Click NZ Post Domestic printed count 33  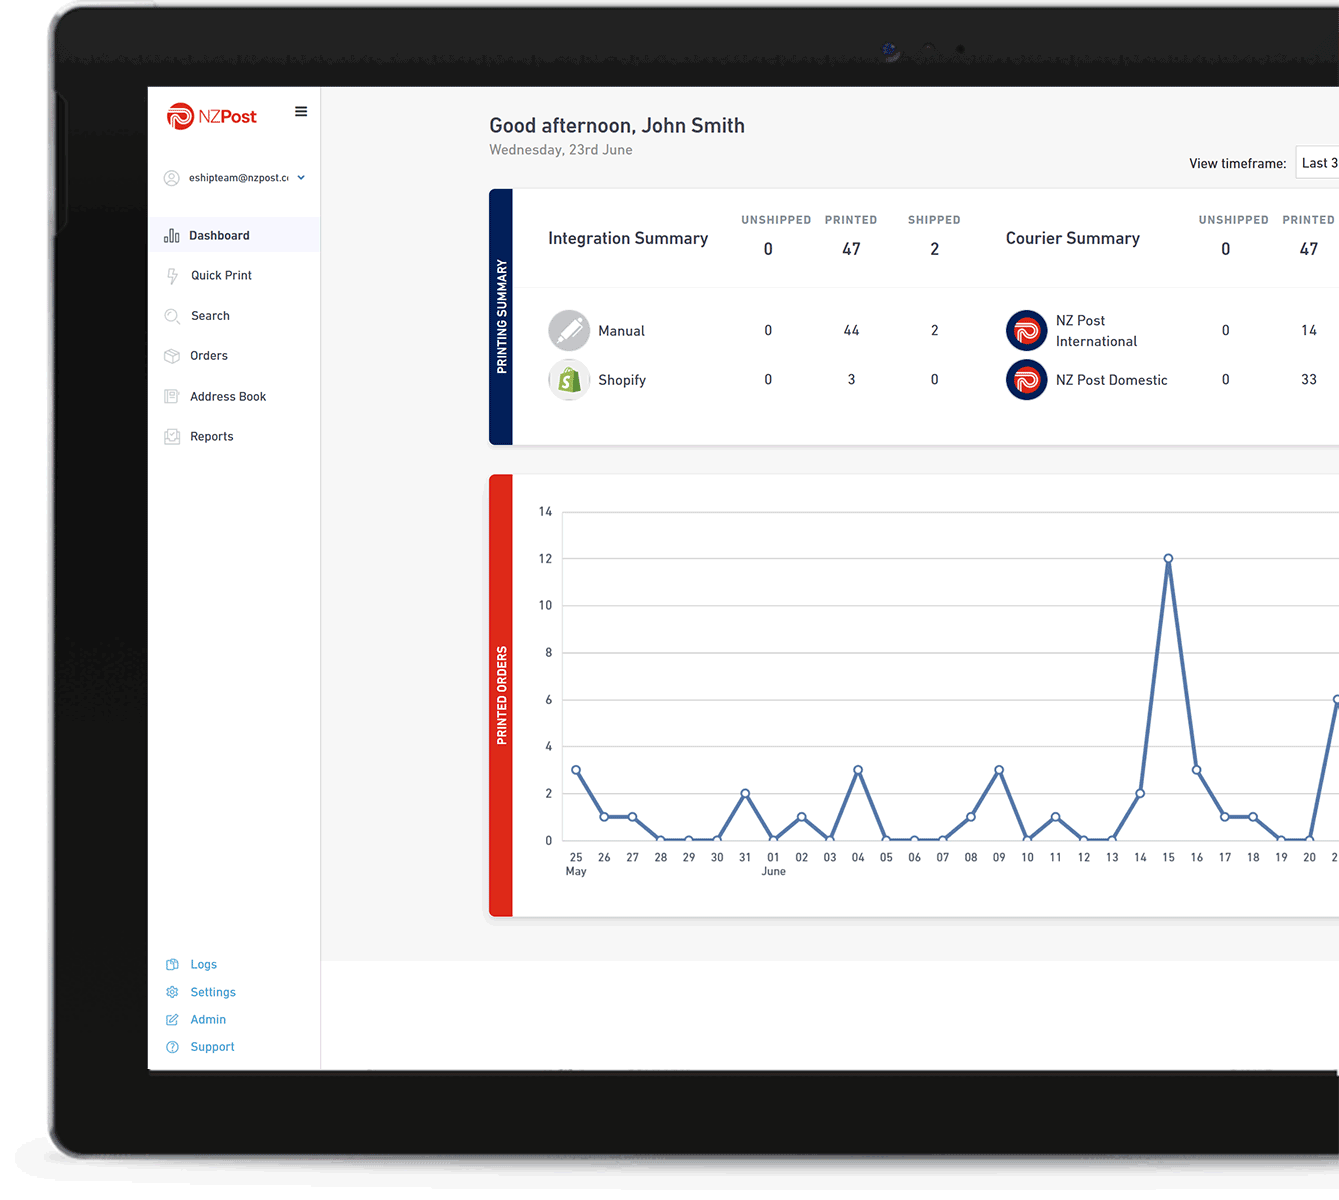[x=1308, y=380]
